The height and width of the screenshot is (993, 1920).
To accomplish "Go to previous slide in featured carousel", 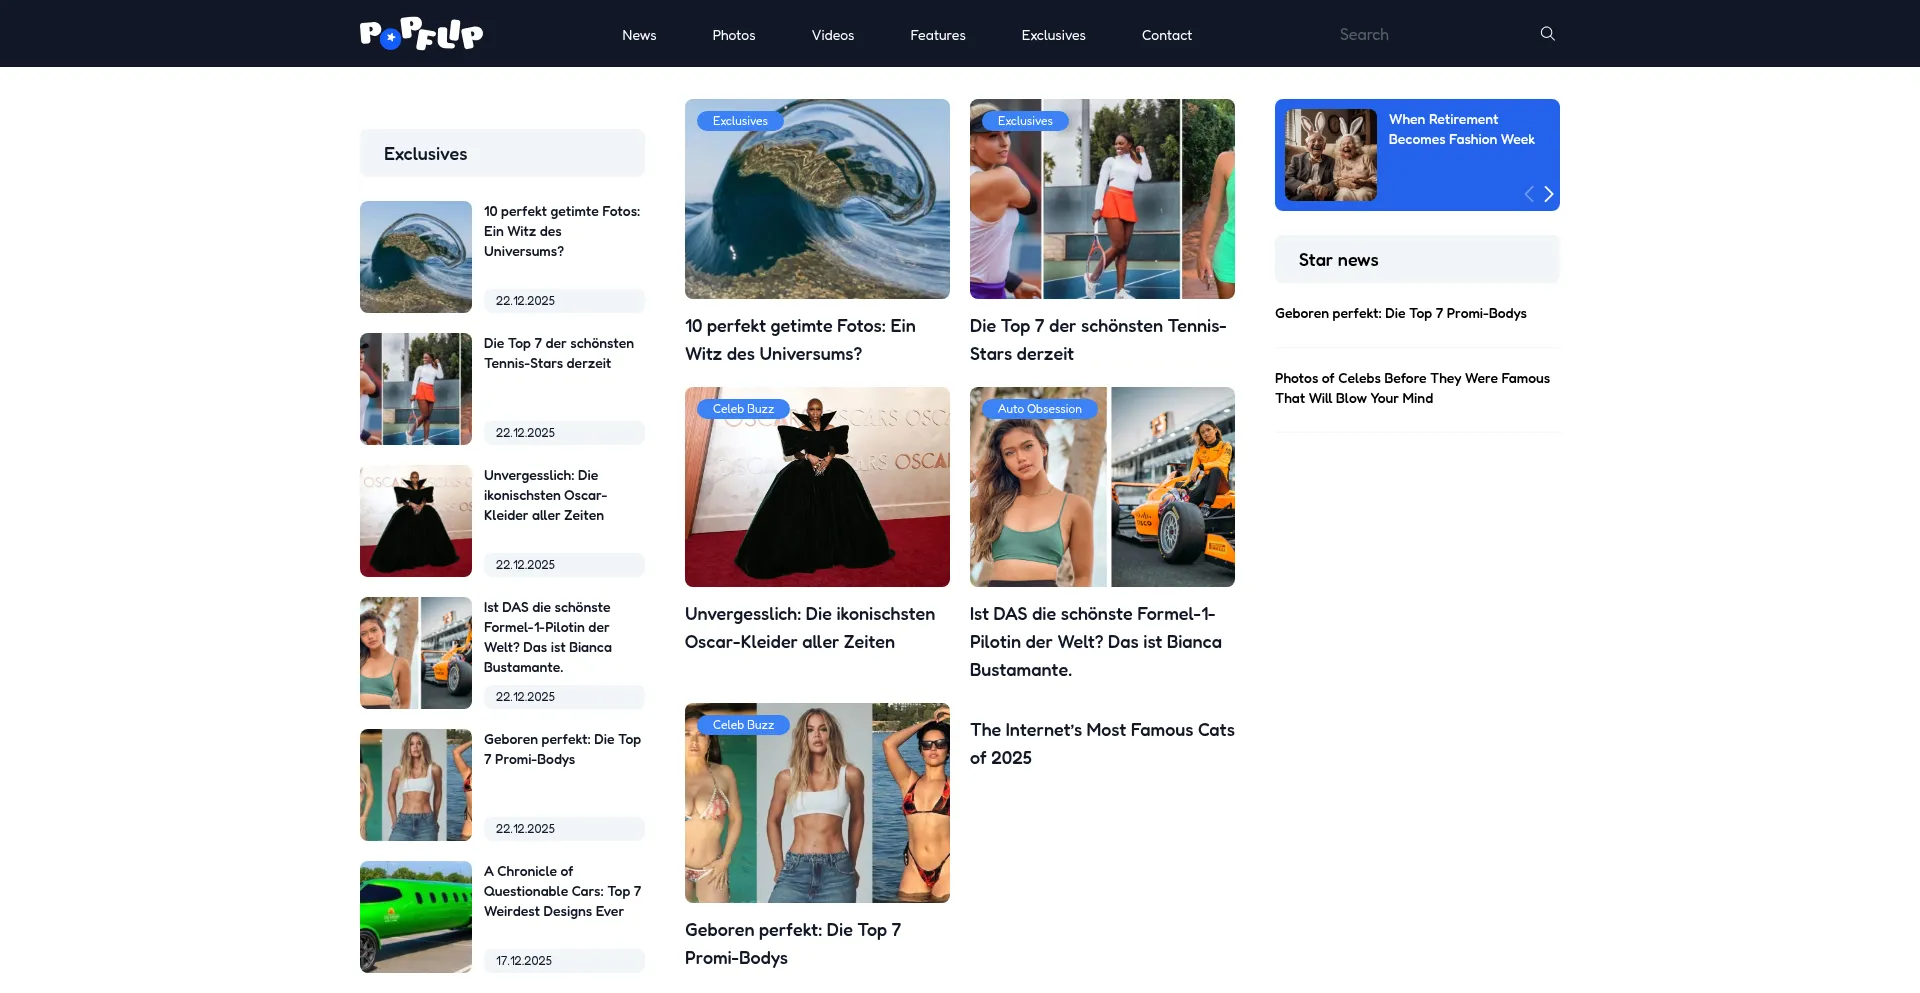I will (x=1528, y=194).
